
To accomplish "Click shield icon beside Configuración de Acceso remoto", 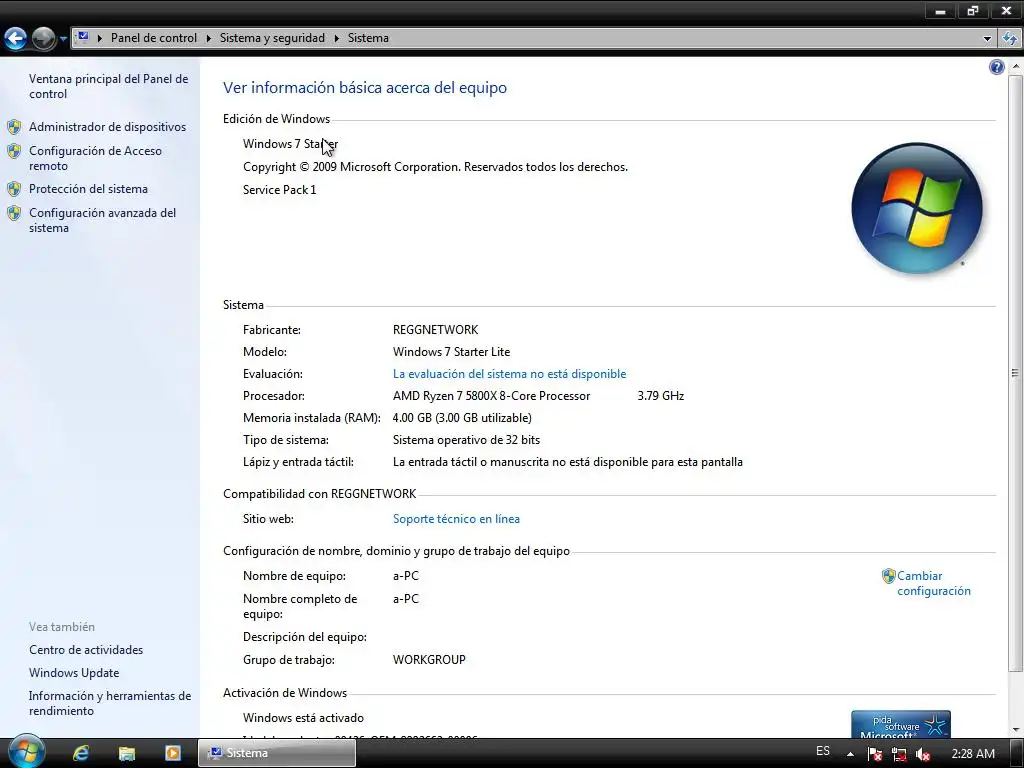I will pos(14,151).
